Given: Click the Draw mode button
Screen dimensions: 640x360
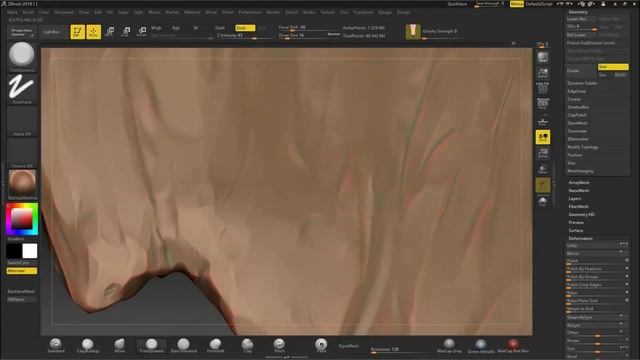Looking at the screenshot, I should click(x=93, y=32).
